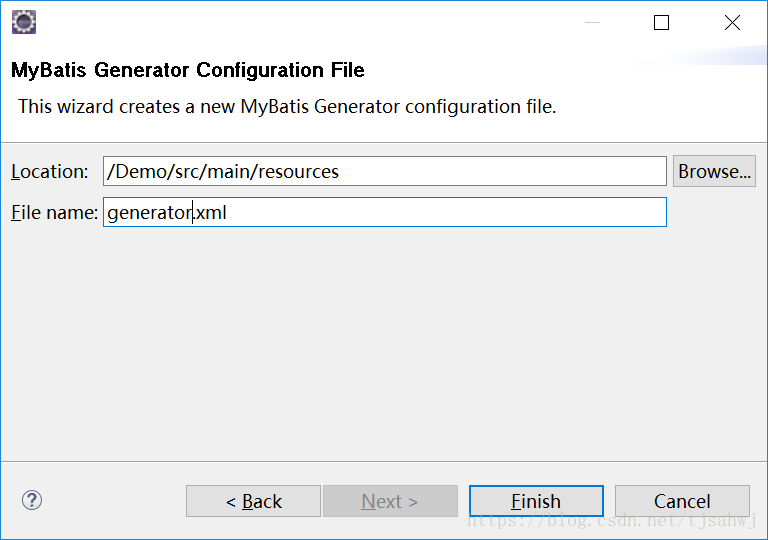The height and width of the screenshot is (540, 768).
Task: Close the dialog with the X icon
Action: point(732,23)
